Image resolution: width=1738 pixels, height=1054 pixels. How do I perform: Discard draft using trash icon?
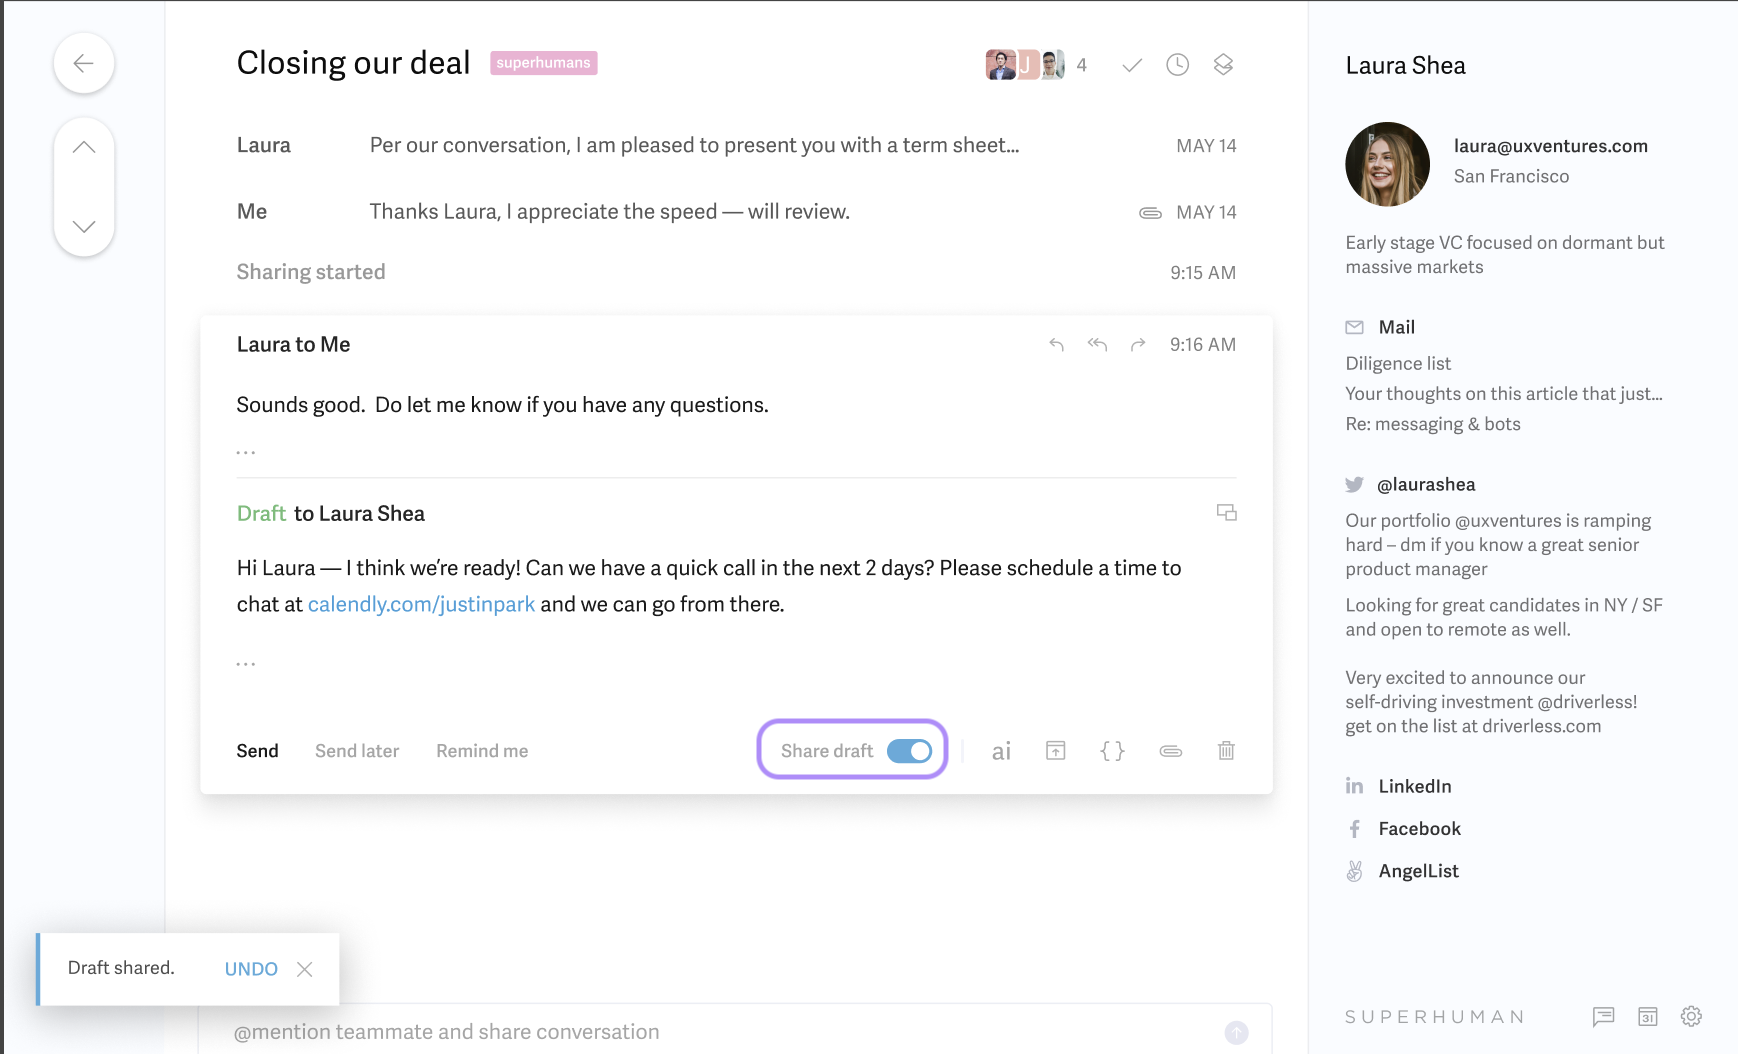point(1226,750)
